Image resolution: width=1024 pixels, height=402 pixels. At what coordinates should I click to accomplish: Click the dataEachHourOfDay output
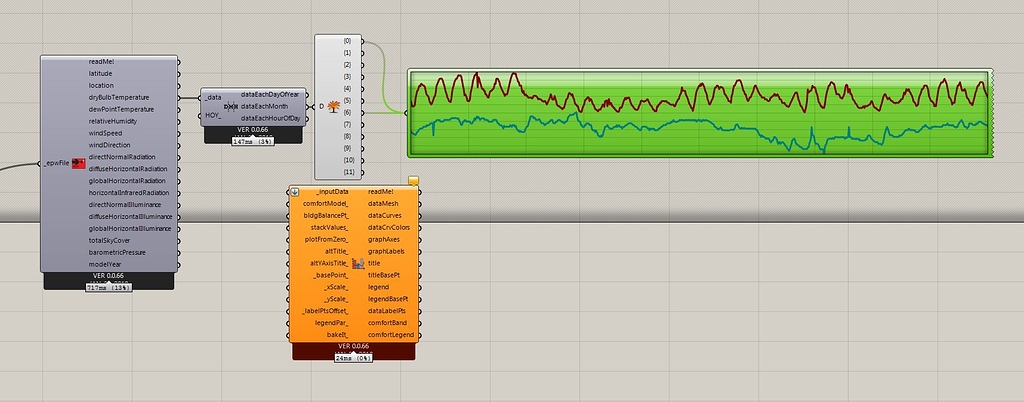coord(270,118)
